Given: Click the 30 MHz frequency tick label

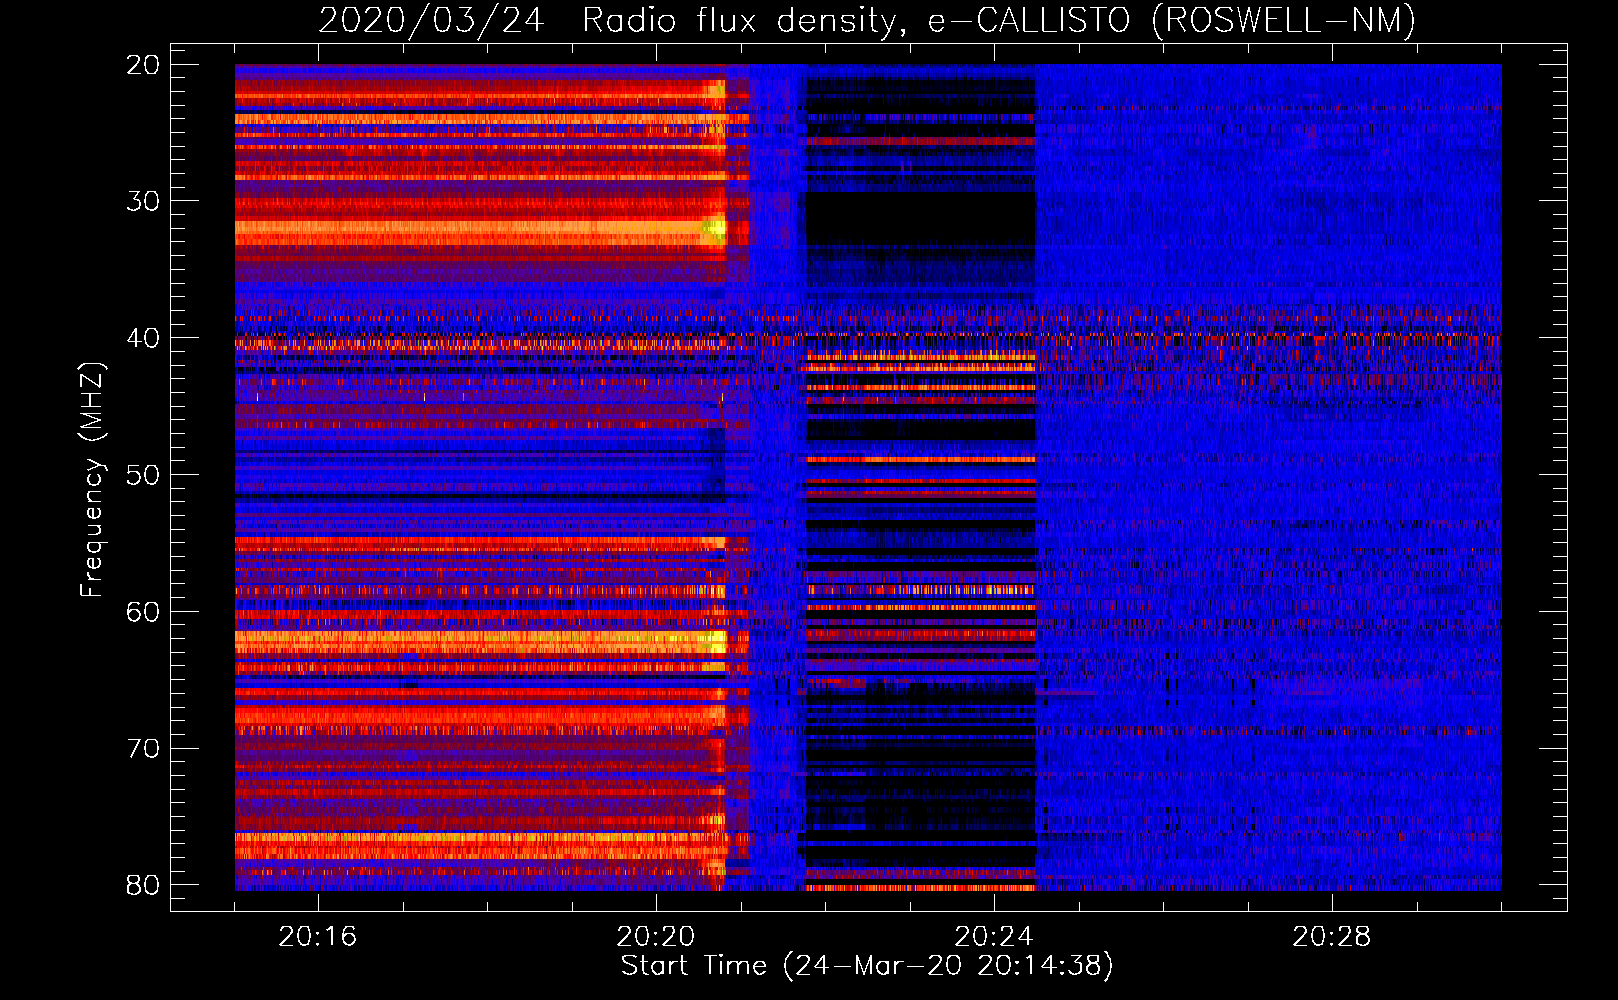Looking at the screenshot, I should pyautogui.click(x=143, y=201).
